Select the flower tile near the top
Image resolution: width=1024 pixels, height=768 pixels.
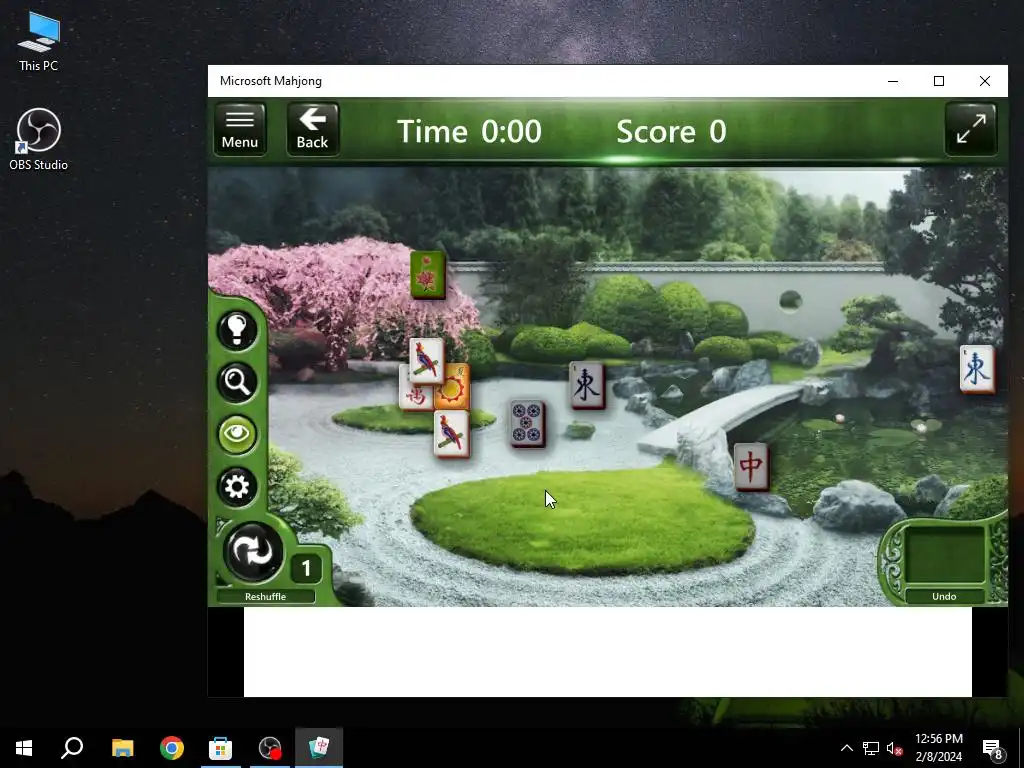[428, 276]
